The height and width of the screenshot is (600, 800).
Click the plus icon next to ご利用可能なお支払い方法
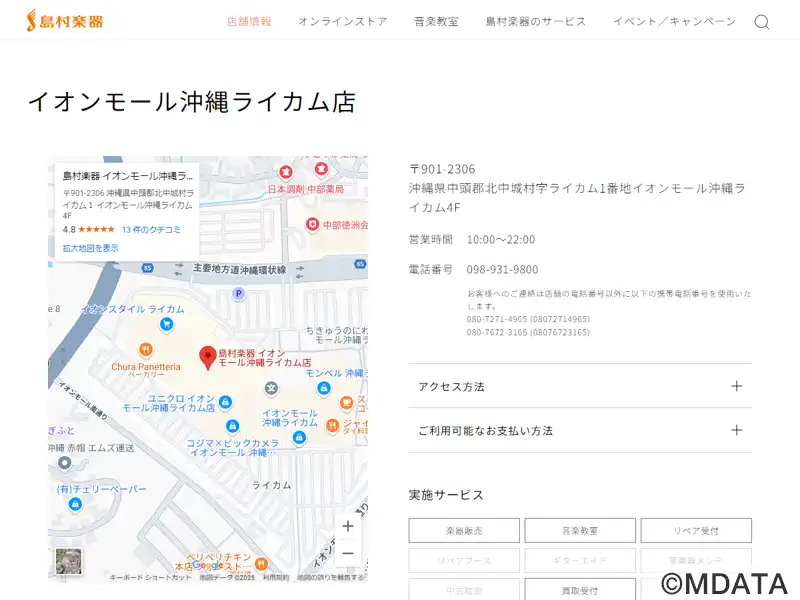coord(736,430)
